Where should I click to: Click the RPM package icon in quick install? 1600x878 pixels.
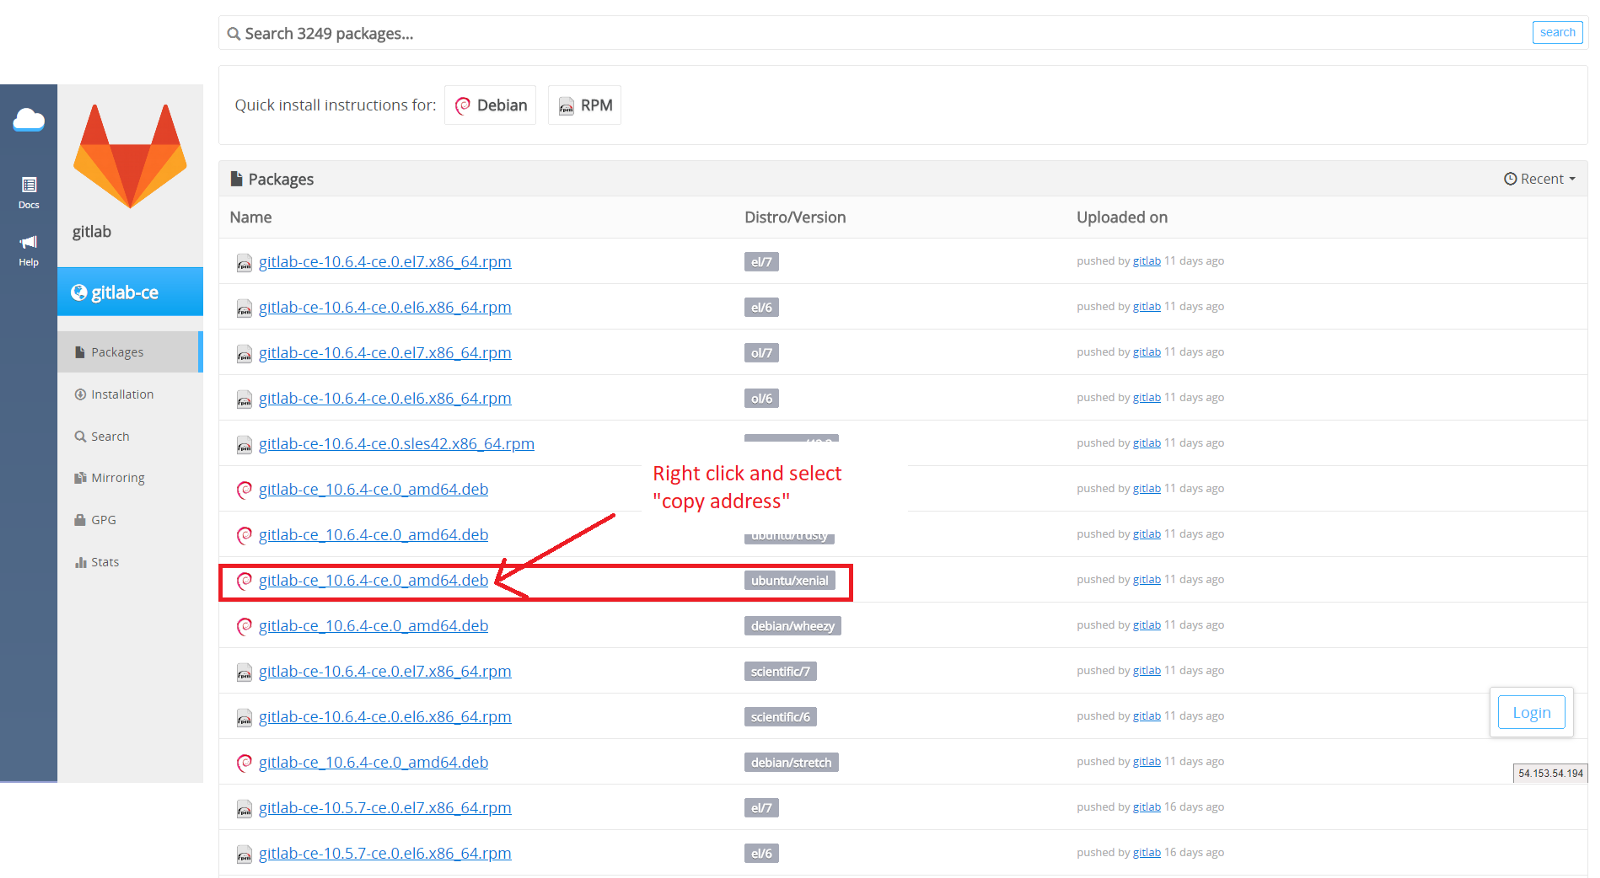click(x=566, y=106)
